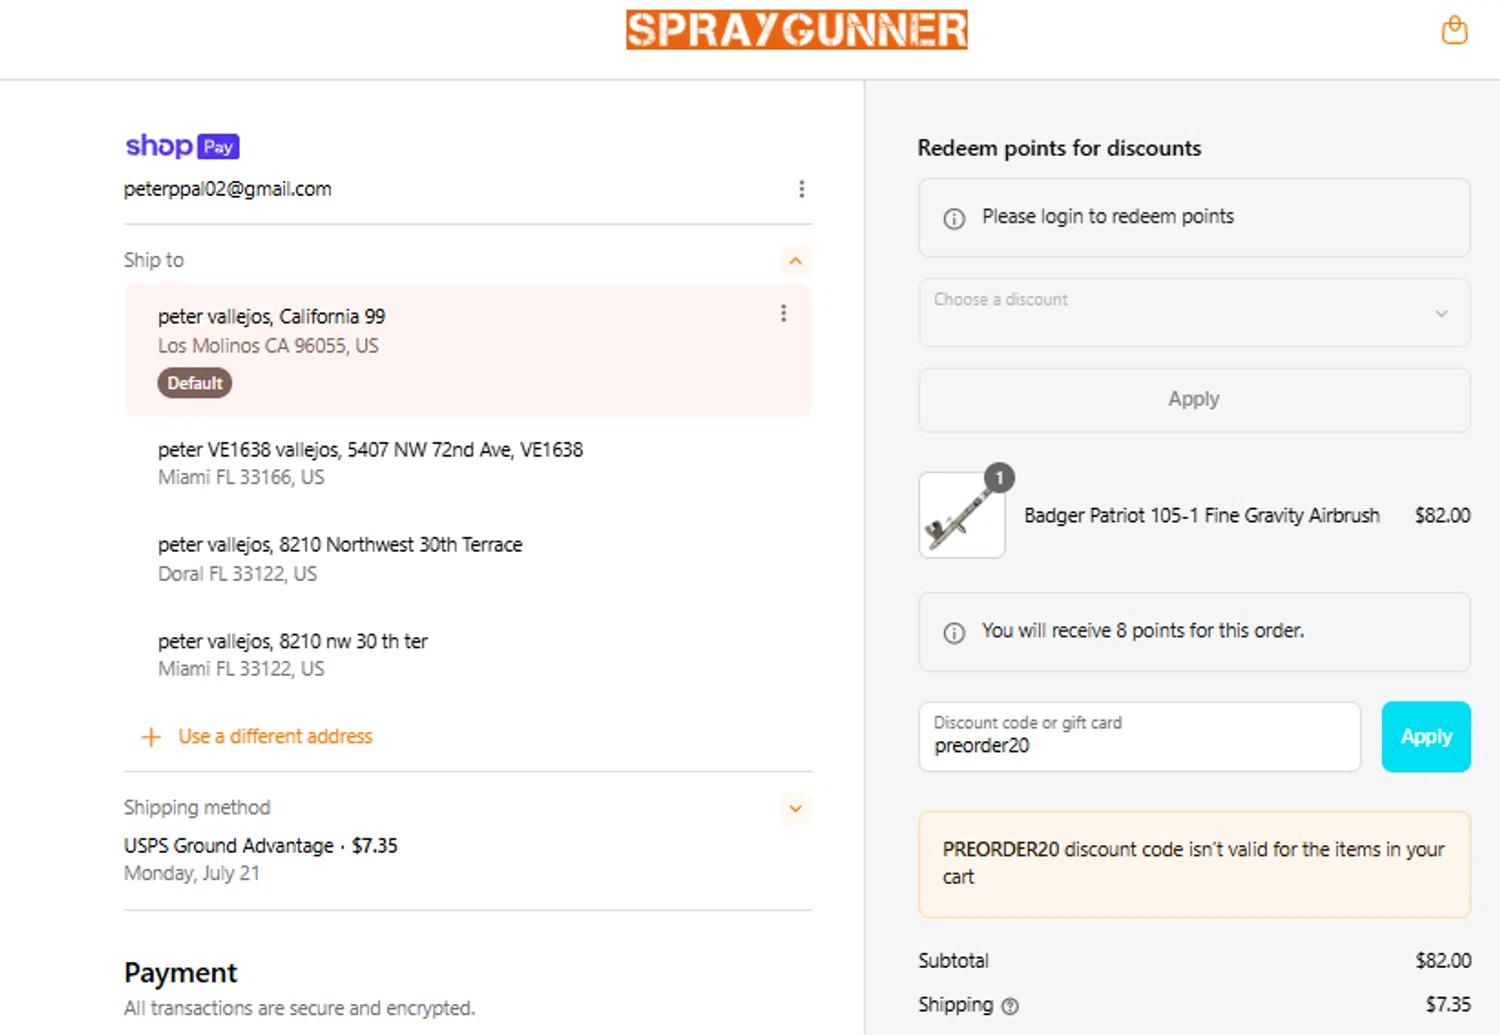Click the info icon beside Please login
Viewport: 1500px width, 1035px height.
(x=954, y=218)
